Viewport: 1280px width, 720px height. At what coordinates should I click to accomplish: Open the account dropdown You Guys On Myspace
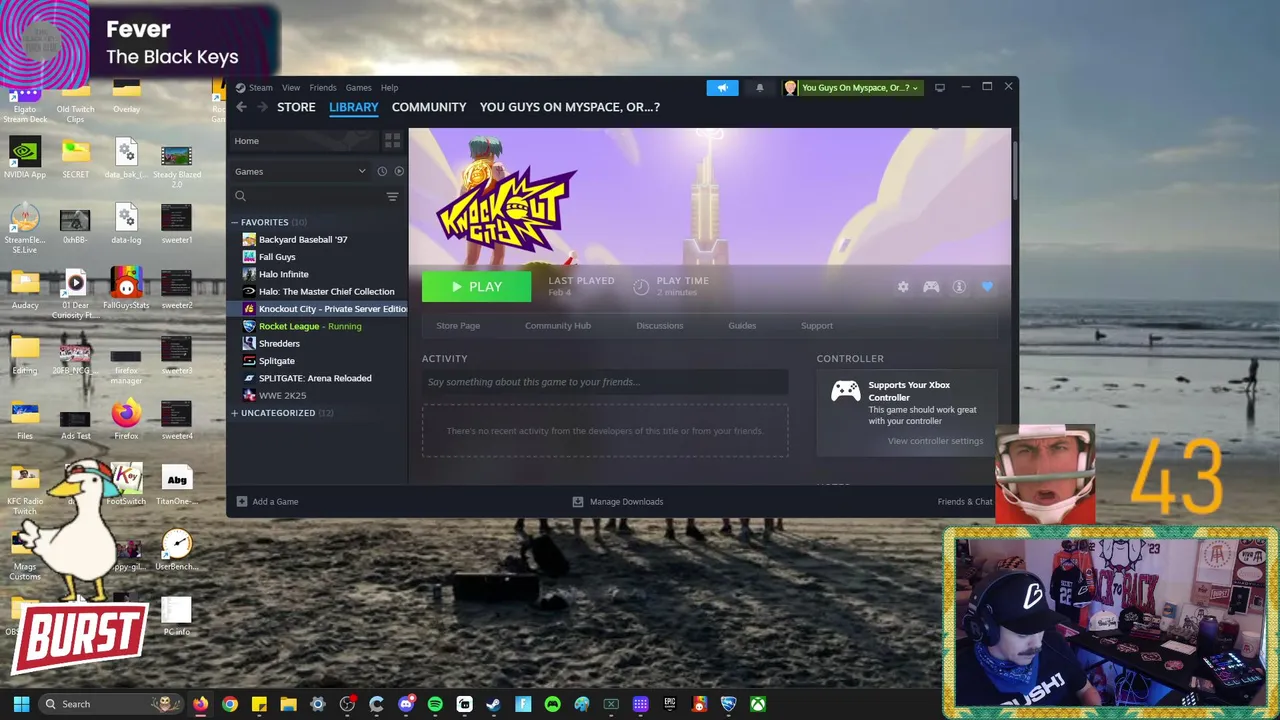click(853, 88)
